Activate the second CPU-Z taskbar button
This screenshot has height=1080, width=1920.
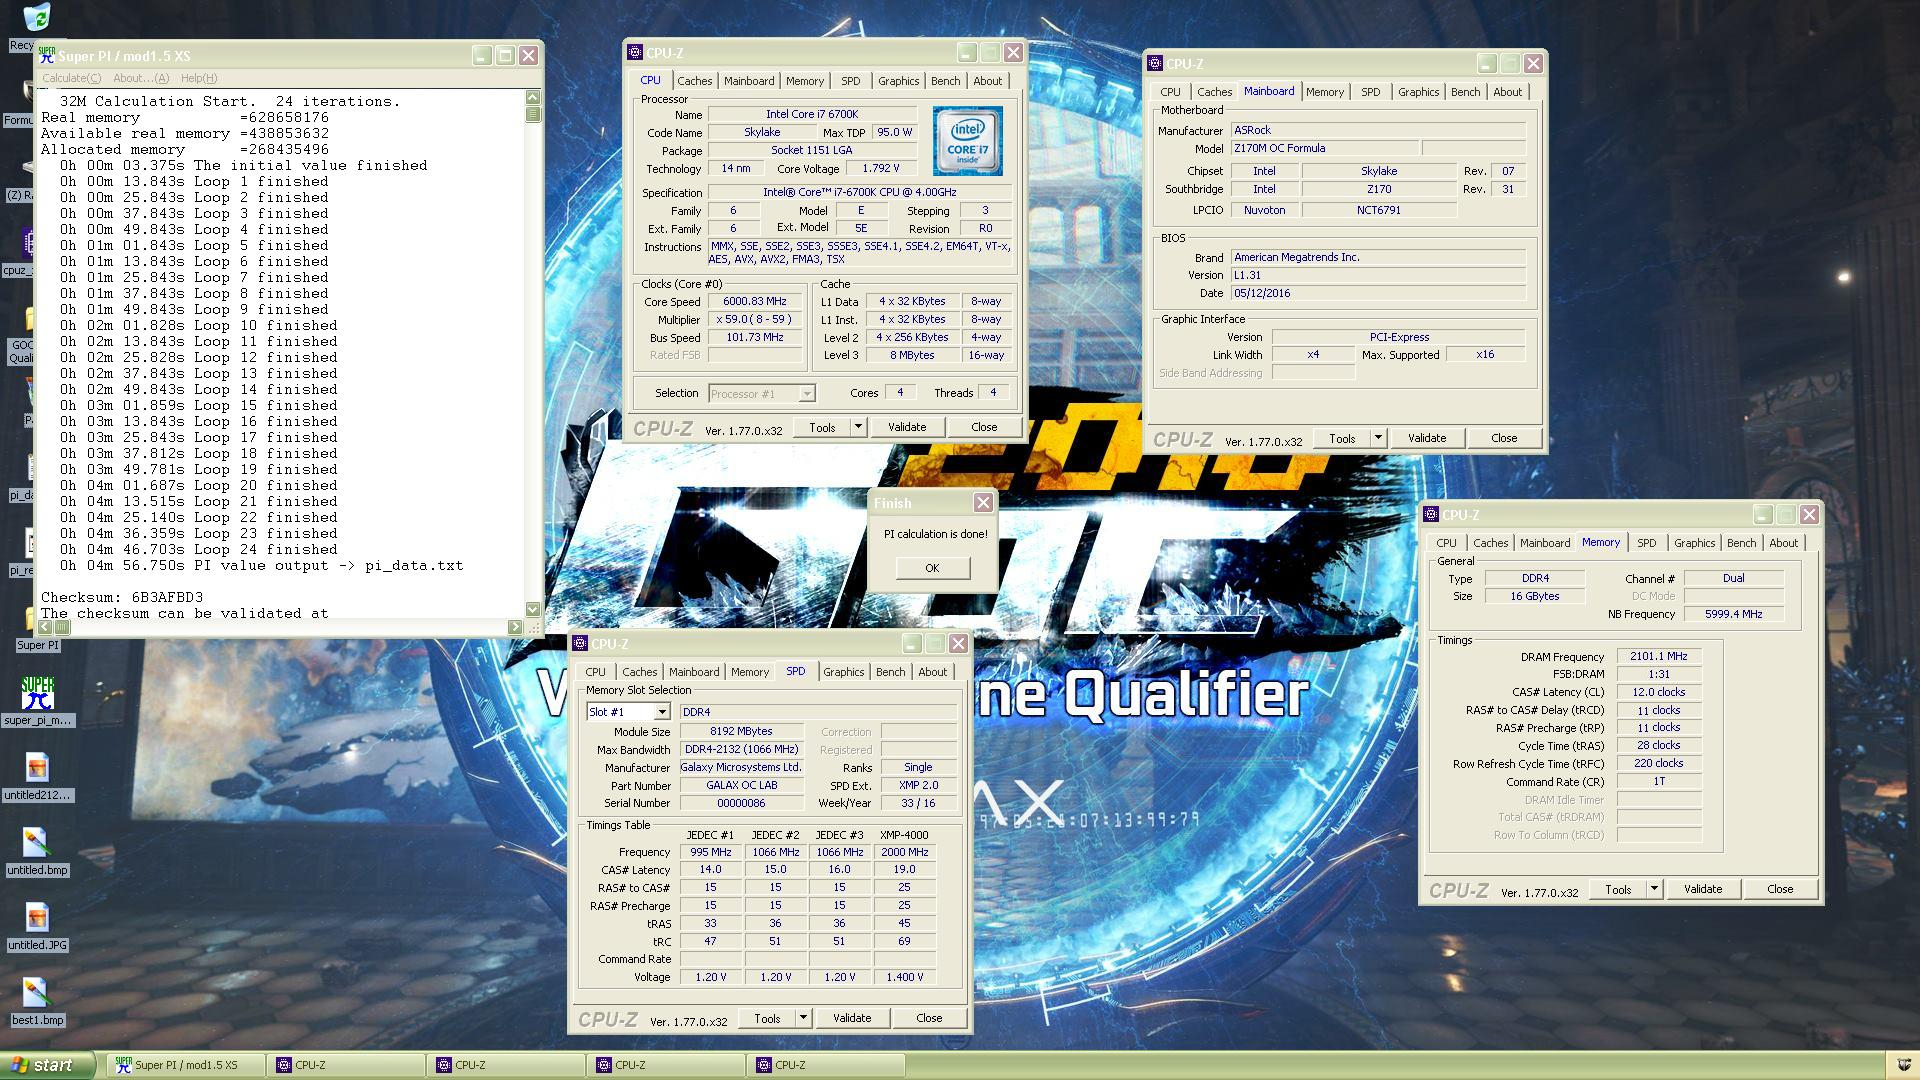[x=506, y=1066]
